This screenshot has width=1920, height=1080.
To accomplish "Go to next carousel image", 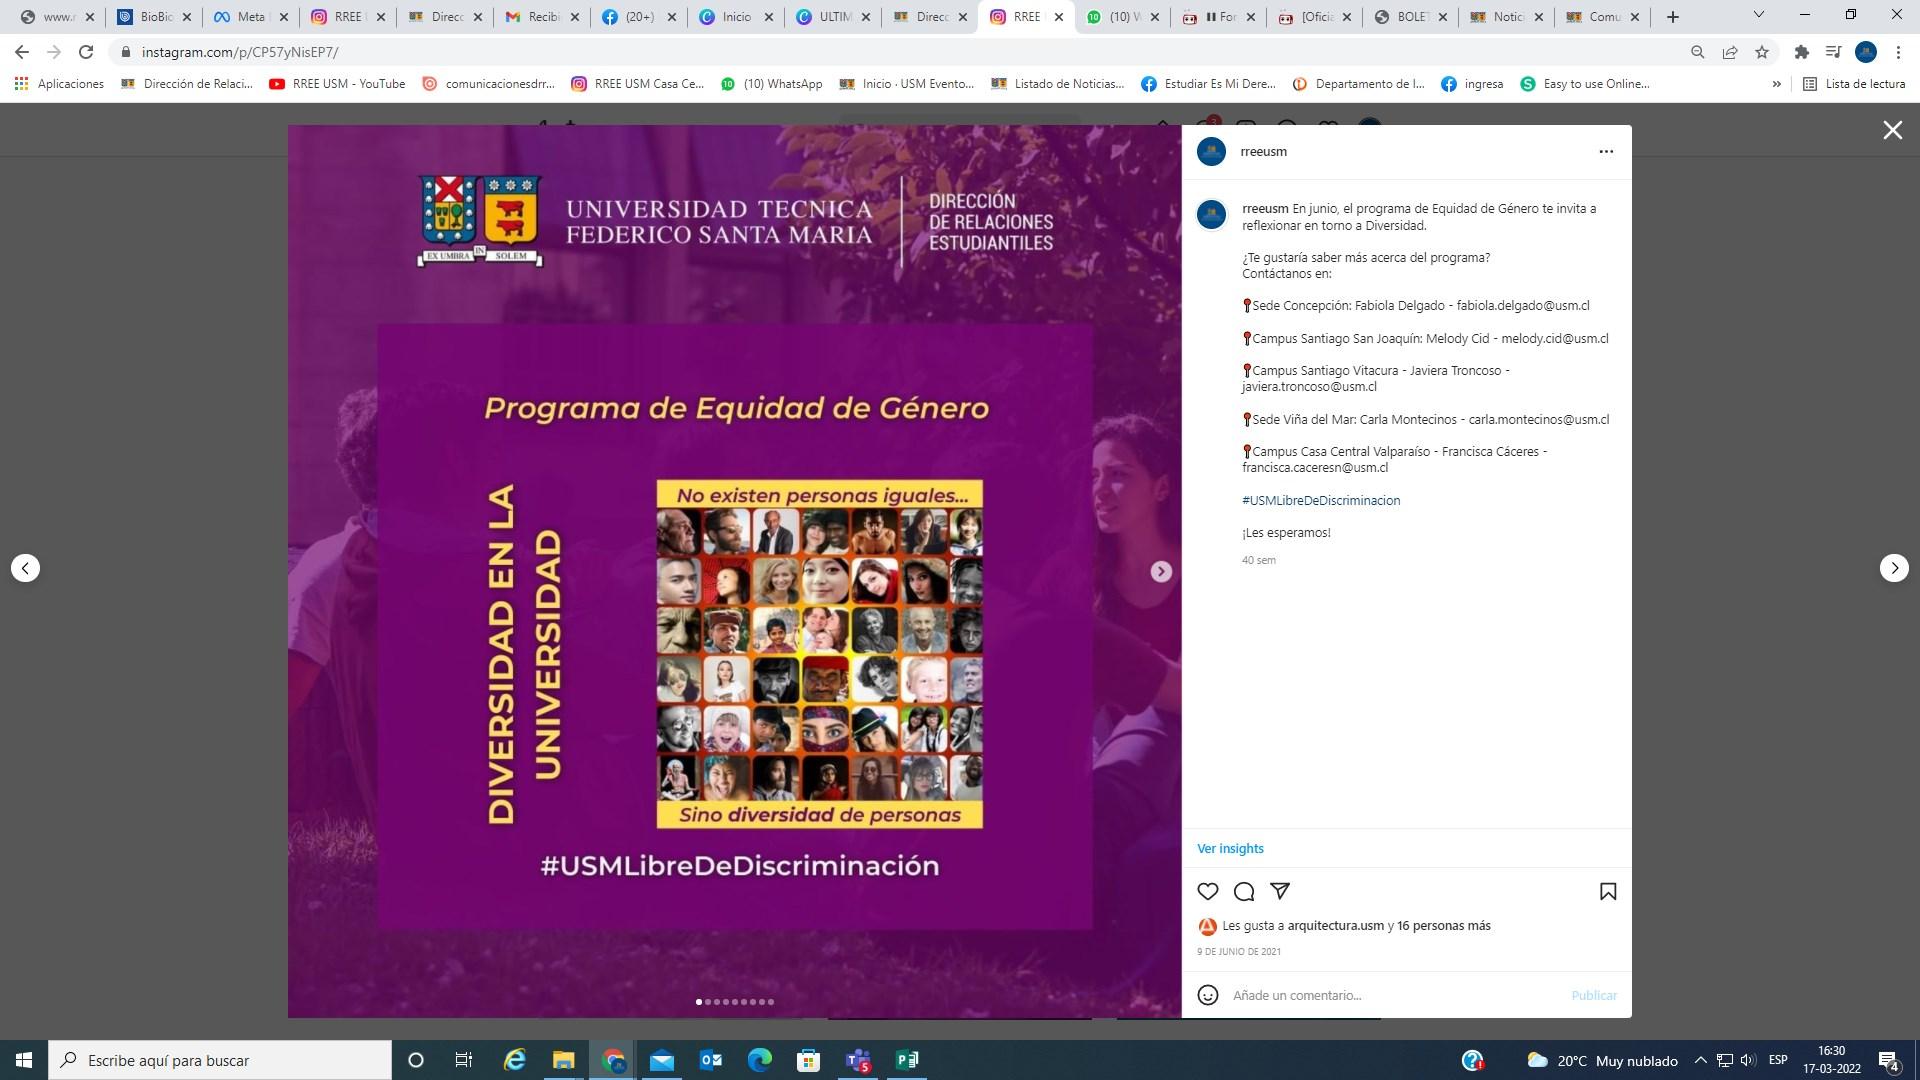I will click(x=1160, y=571).
